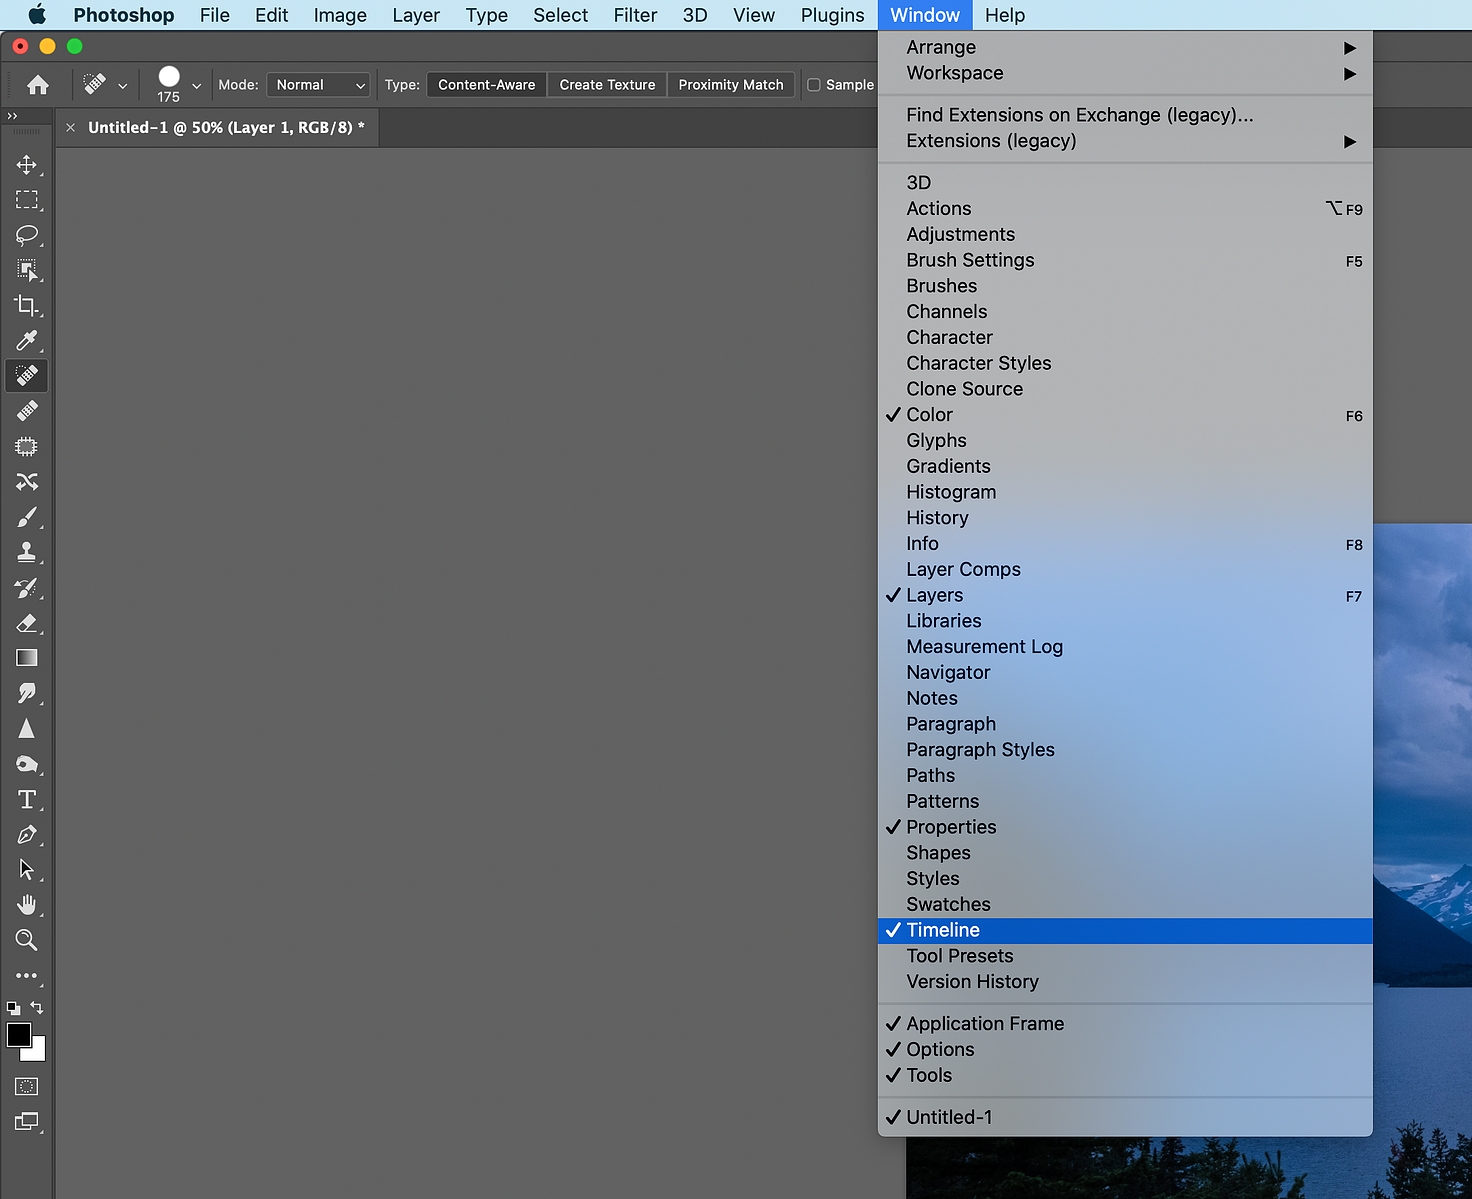Enable the Sample All Layers checkbox
Screen dimensions: 1472x1199
point(814,85)
